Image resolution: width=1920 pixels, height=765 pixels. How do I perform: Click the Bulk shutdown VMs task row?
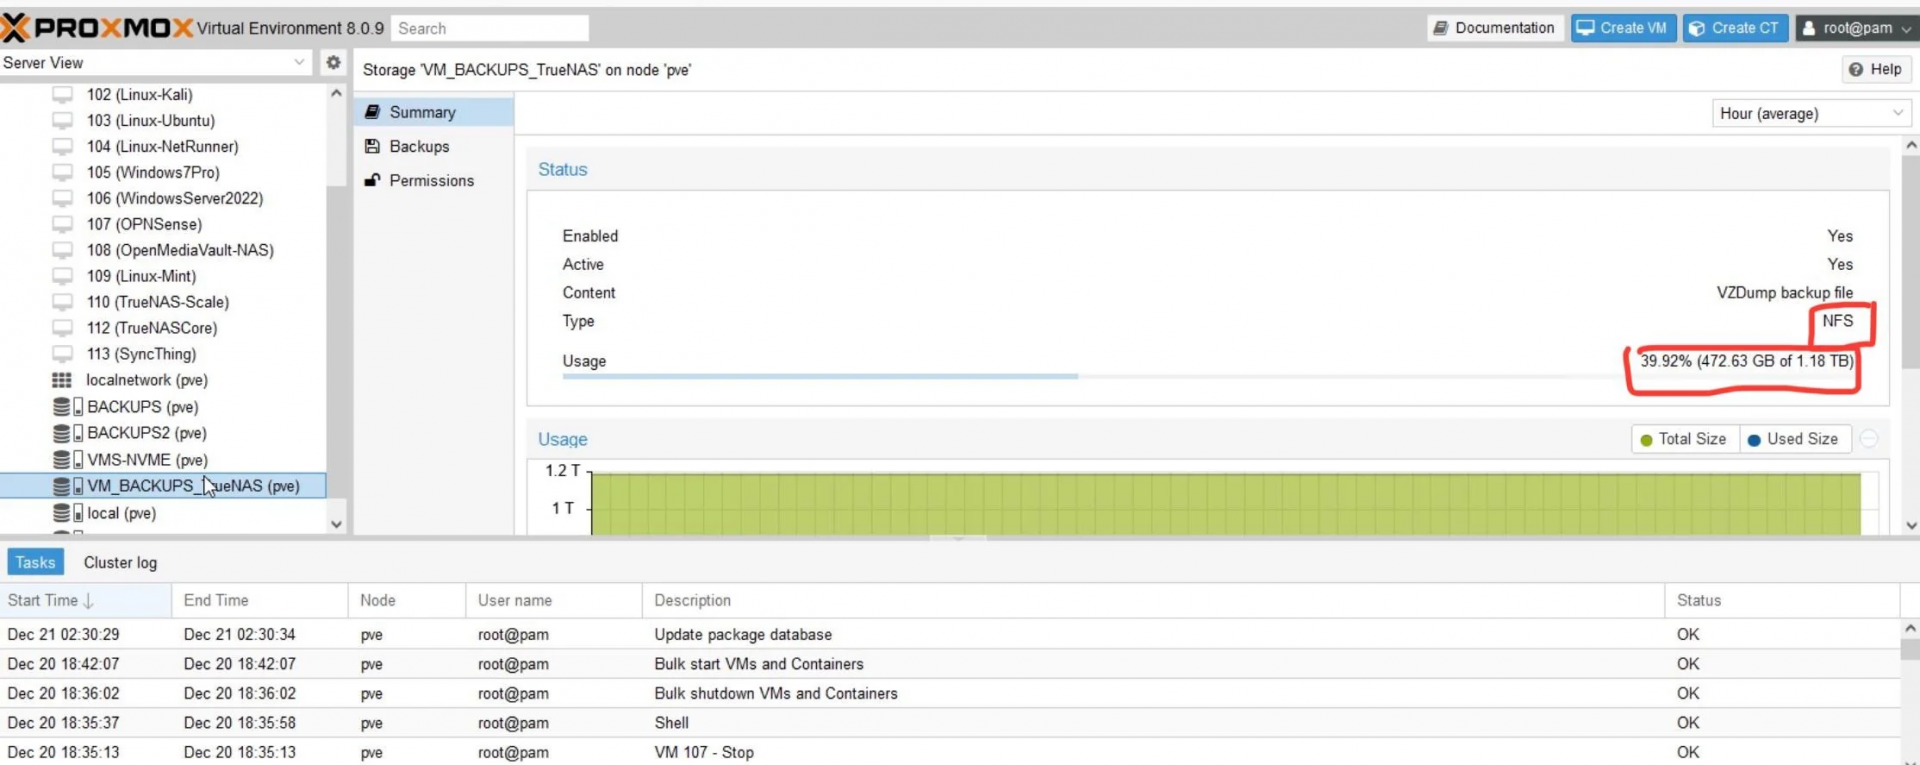[x=950, y=693]
